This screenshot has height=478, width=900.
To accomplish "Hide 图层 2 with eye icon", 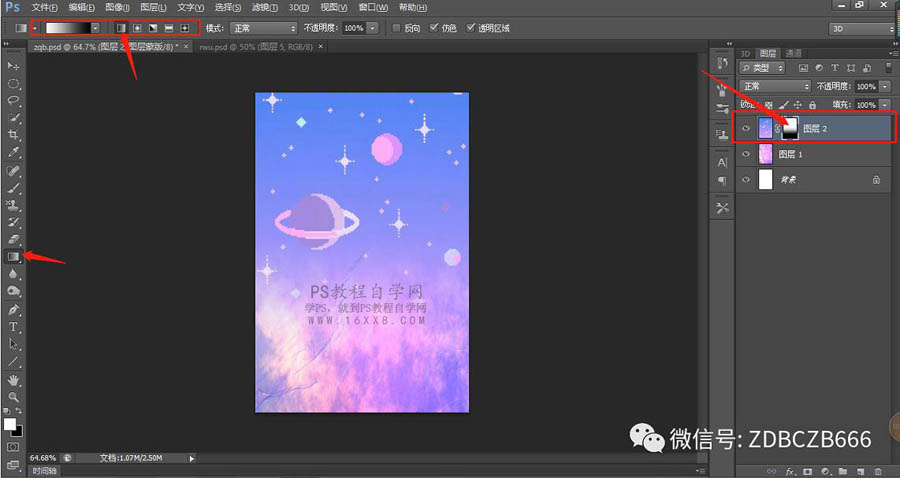I will pyautogui.click(x=746, y=129).
